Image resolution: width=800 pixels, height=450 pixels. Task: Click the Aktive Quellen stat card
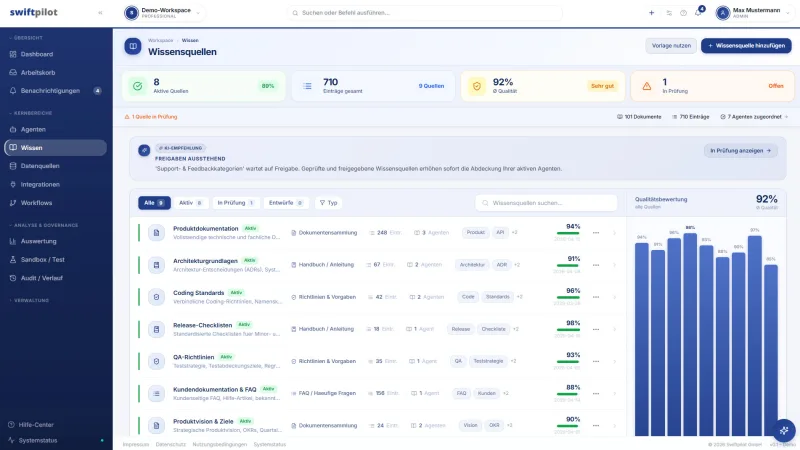point(204,86)
